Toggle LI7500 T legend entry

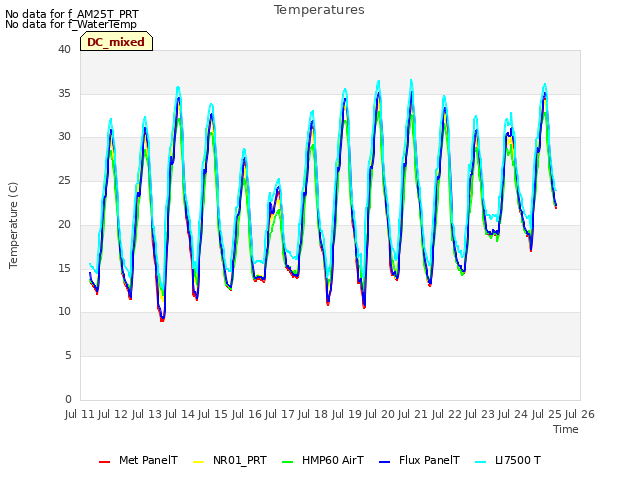(x=508, y=460)
